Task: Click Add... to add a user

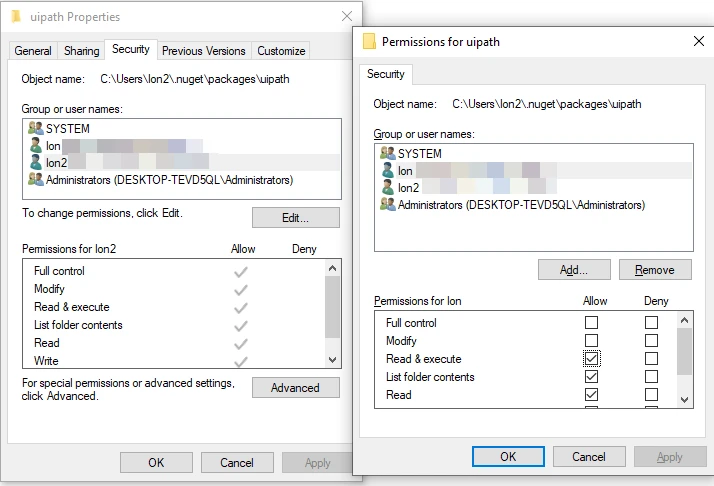Action: point(574,270)
